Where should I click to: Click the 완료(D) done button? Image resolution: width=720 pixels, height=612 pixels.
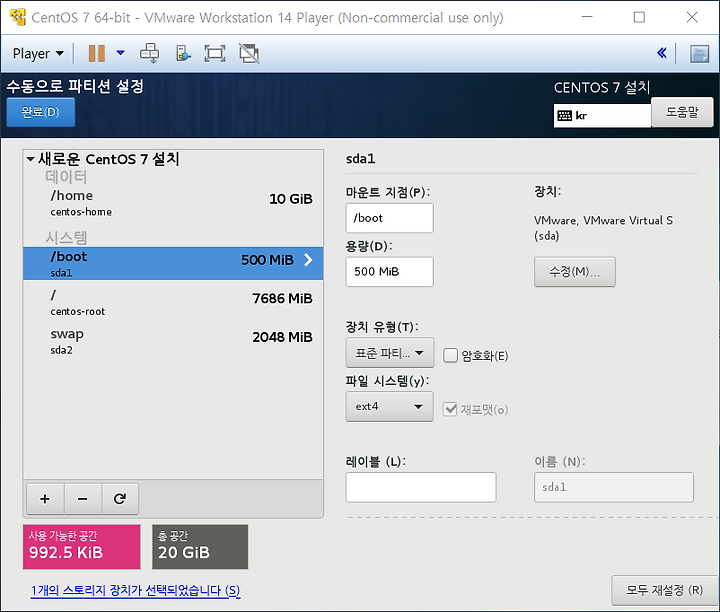[40, 112]
